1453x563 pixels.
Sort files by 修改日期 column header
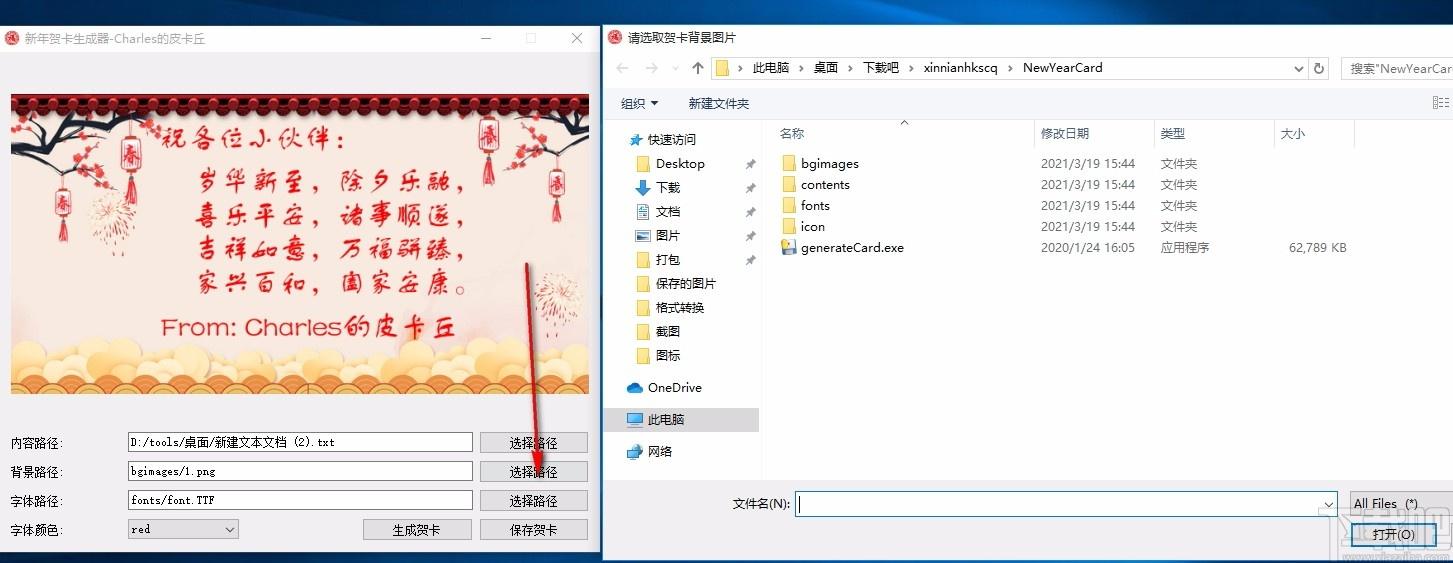tap(1064, 133)
